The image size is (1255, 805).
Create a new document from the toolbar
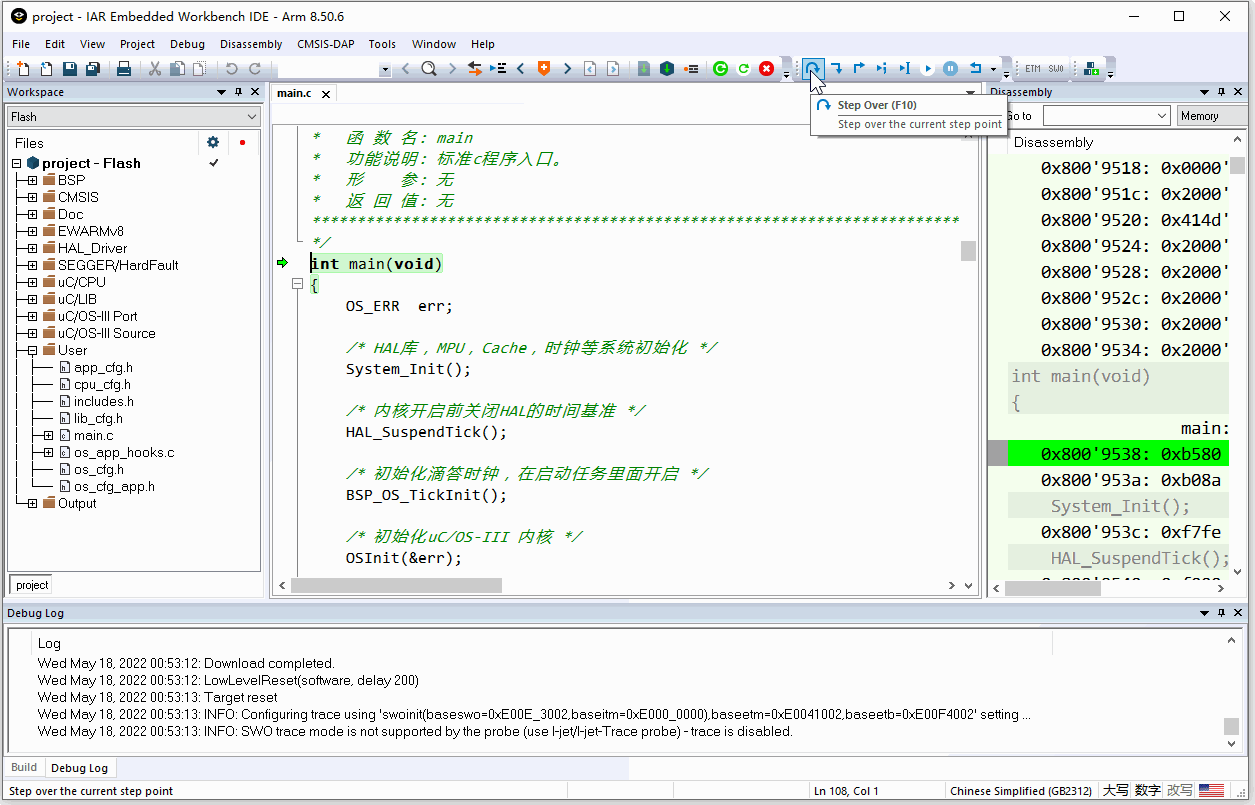coord(24,69)
